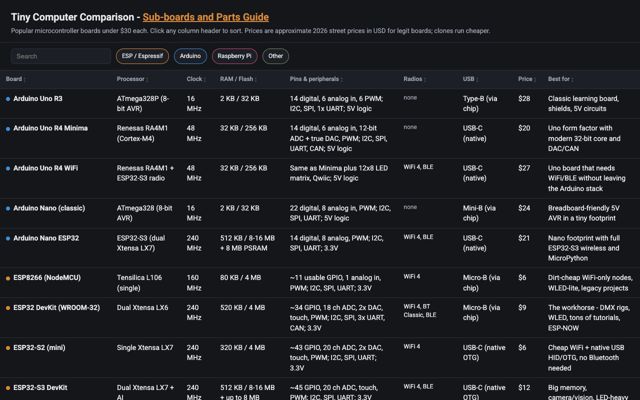This screenshot has height=400, width=640.
Task: Click the $24 price of Arduino Nano classic
Action: pyautogui.click(x=524, y=208)
